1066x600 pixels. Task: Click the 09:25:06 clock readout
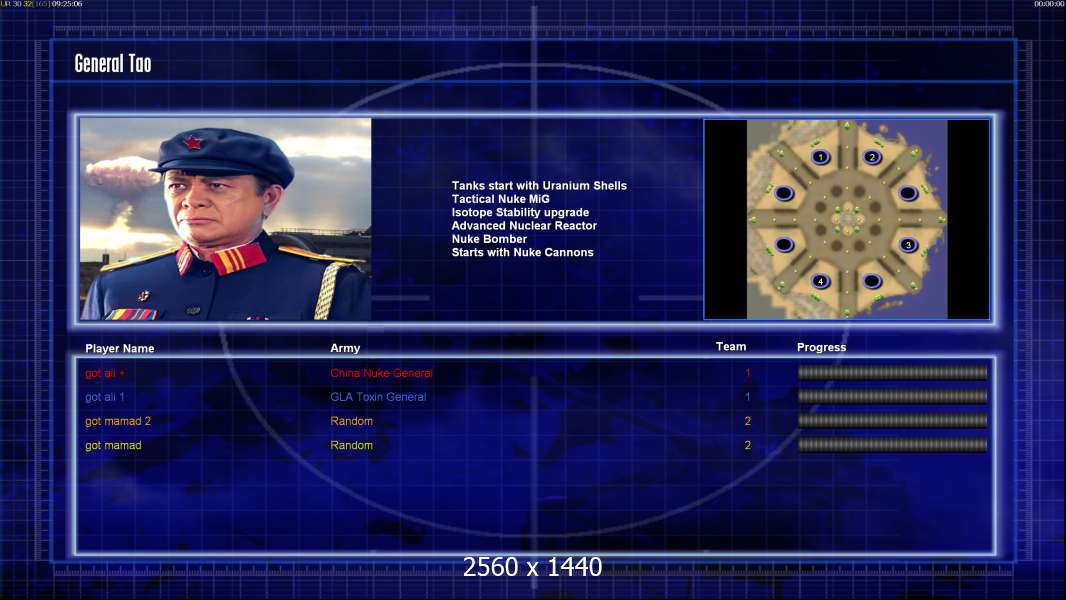click(67, 4)
